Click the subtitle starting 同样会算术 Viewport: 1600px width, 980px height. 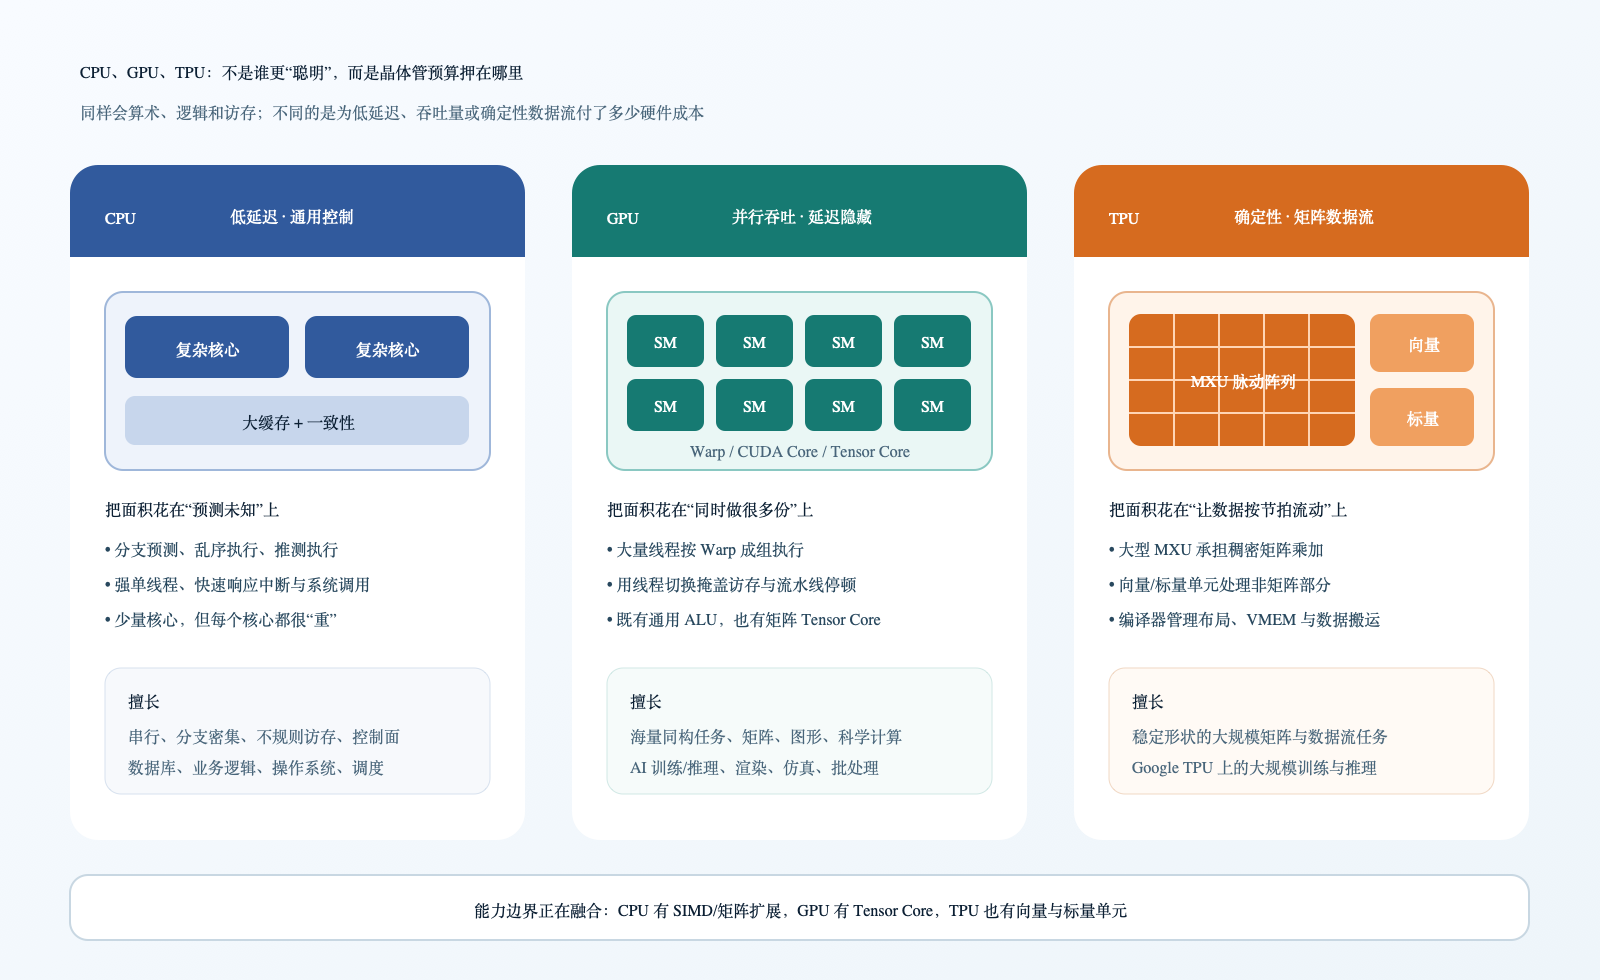pos(392,113)
